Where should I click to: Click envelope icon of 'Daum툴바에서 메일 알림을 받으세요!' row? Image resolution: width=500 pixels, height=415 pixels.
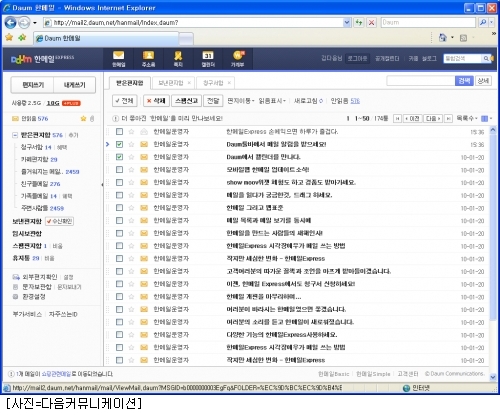tap(144, 144)
